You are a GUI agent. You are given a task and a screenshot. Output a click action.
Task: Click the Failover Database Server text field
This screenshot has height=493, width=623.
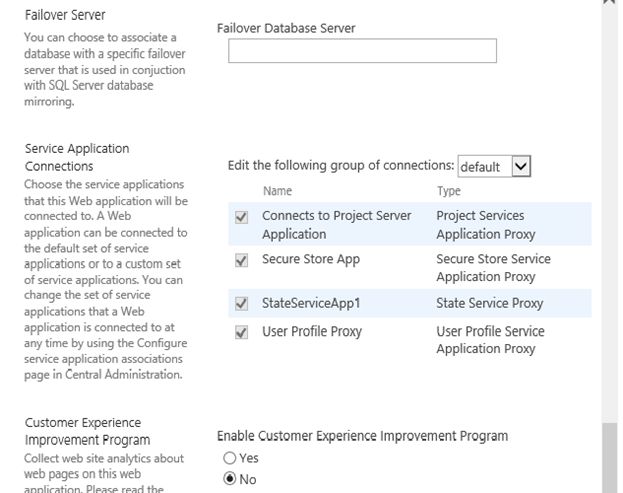[362, 51]
